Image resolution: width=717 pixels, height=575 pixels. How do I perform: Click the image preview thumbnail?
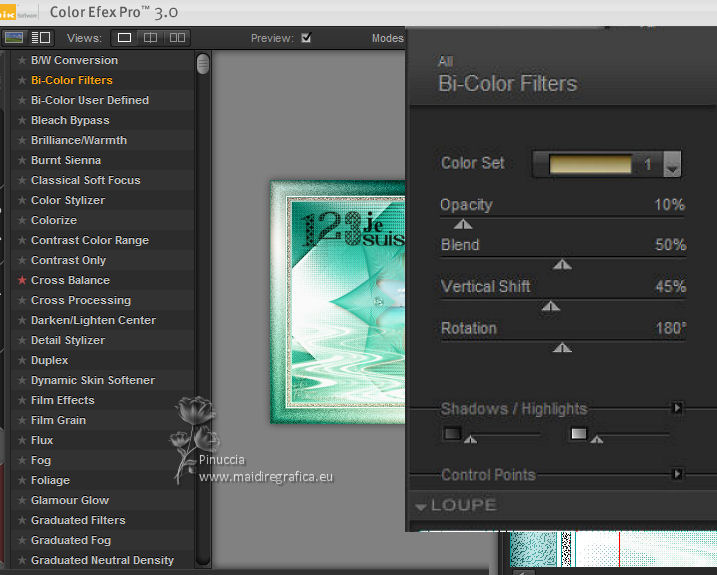pyautogui.click(x=337, y=302)
